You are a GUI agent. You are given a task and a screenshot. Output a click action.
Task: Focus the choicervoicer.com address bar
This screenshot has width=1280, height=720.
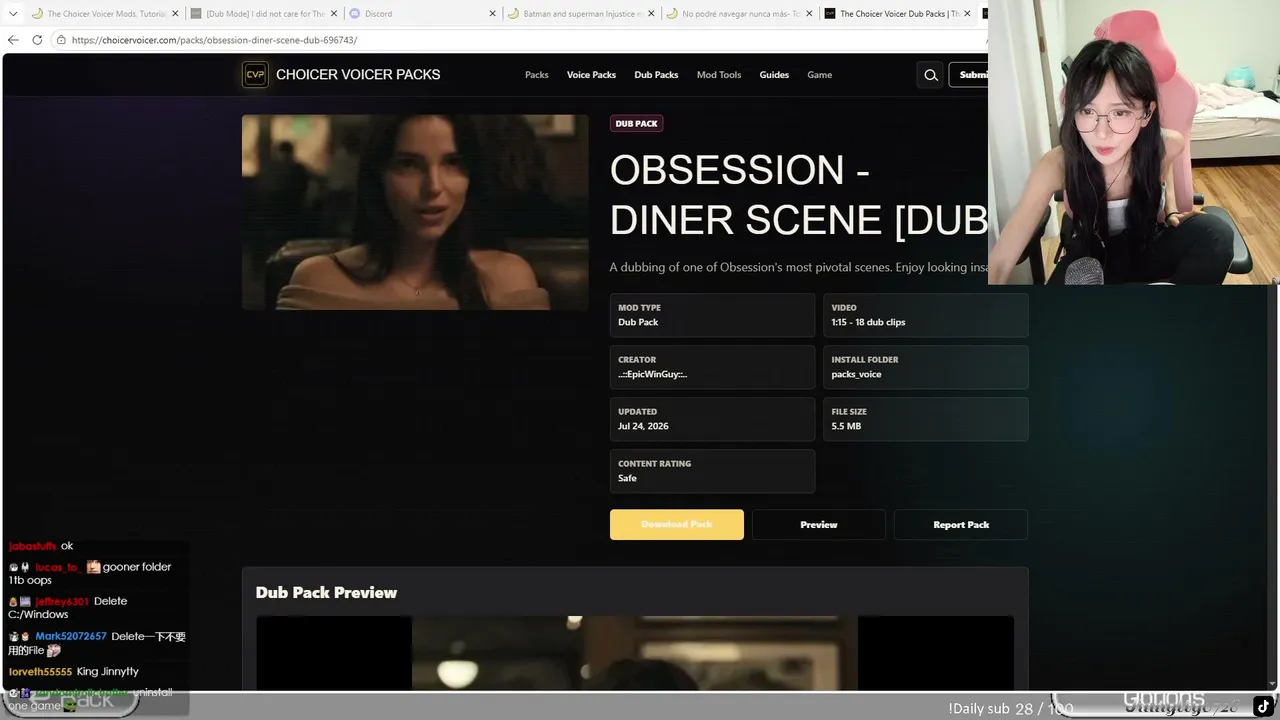520,40
